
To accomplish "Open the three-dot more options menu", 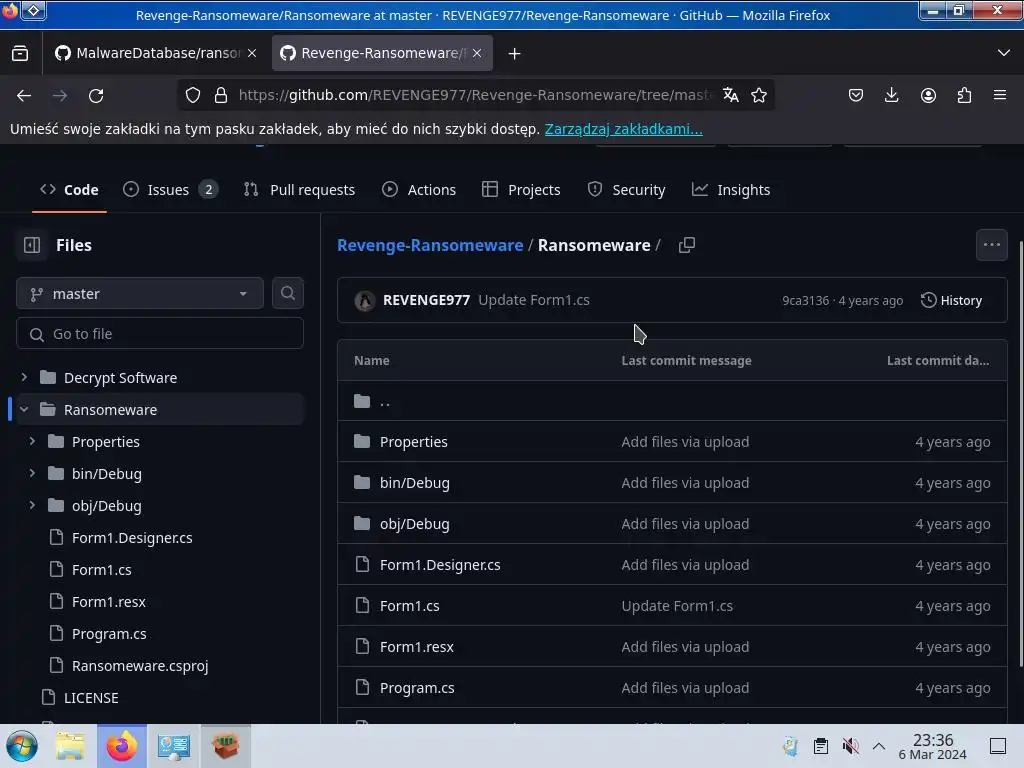I will (991, 245).
